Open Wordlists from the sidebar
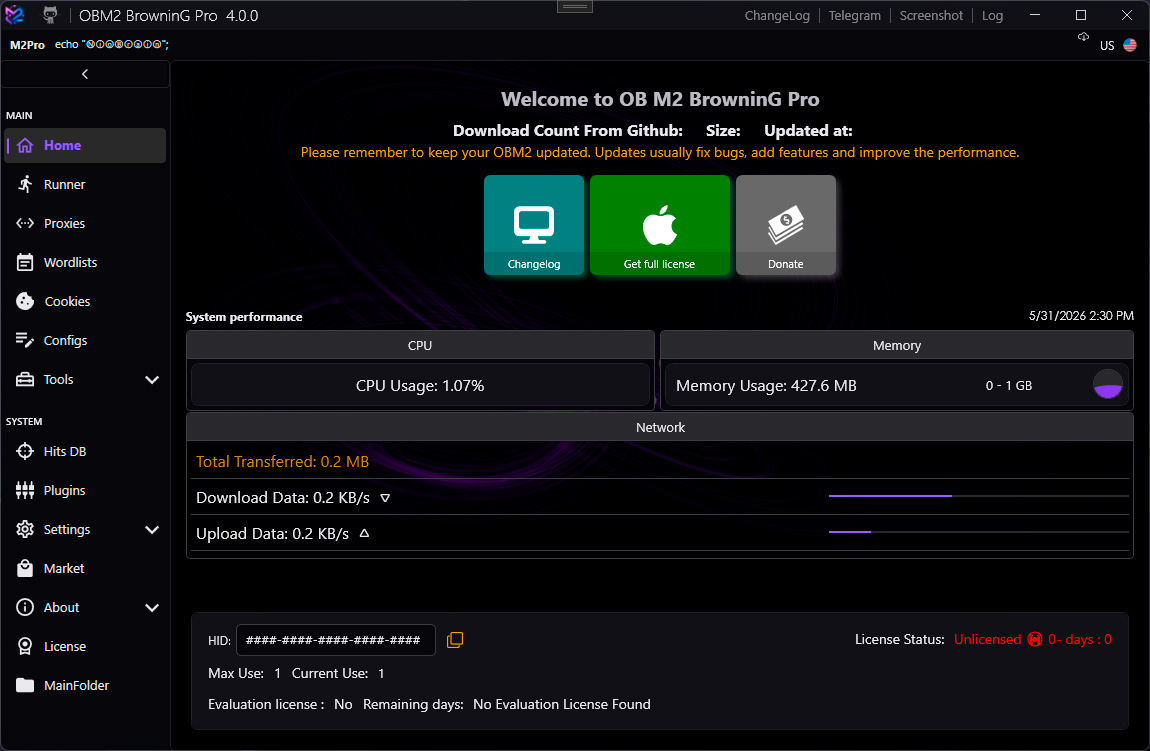Image resolution: width=1150 pixels, height=751 pixels. pos(85,262)
